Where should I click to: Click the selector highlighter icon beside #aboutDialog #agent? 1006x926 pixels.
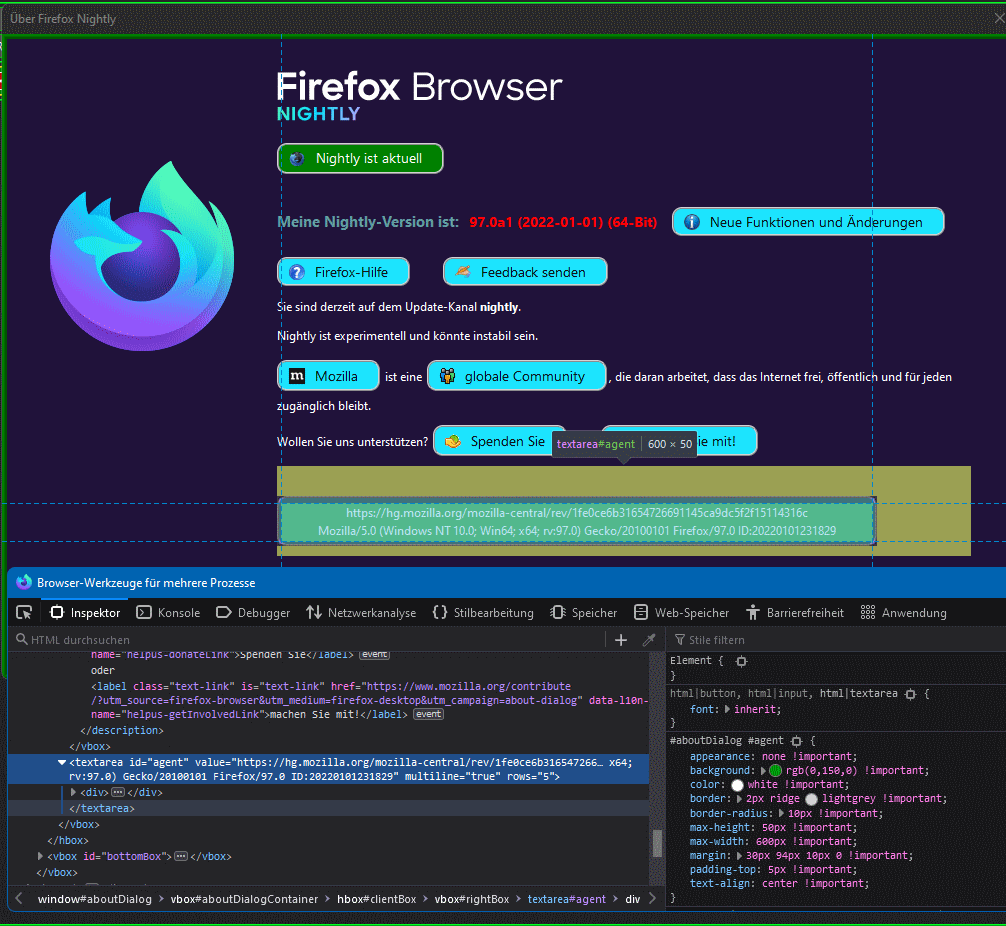796,741
